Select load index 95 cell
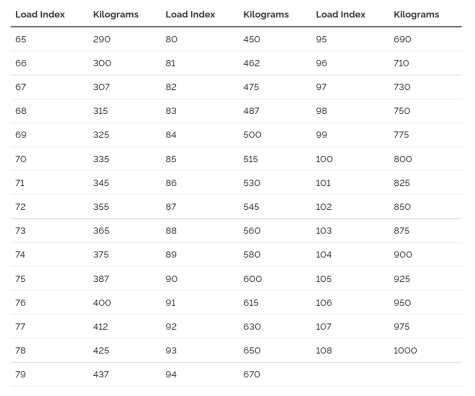 [321, 39]
